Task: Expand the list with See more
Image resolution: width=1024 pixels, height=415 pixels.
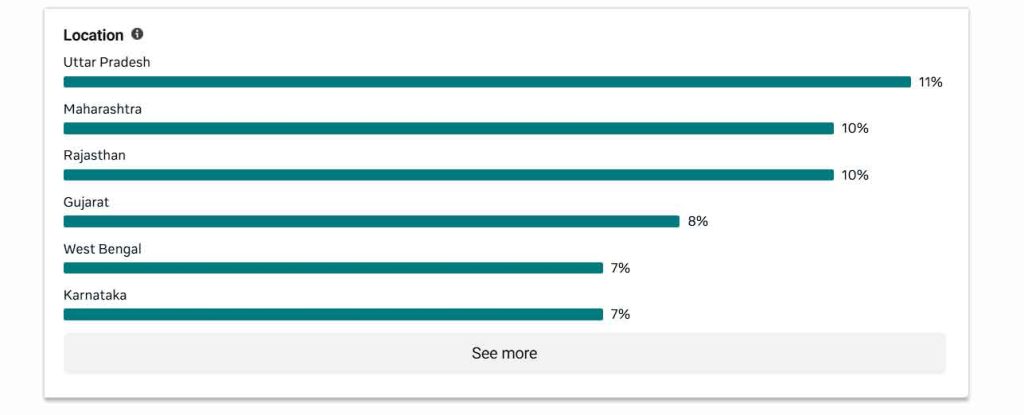Action: tap(504, 353)
